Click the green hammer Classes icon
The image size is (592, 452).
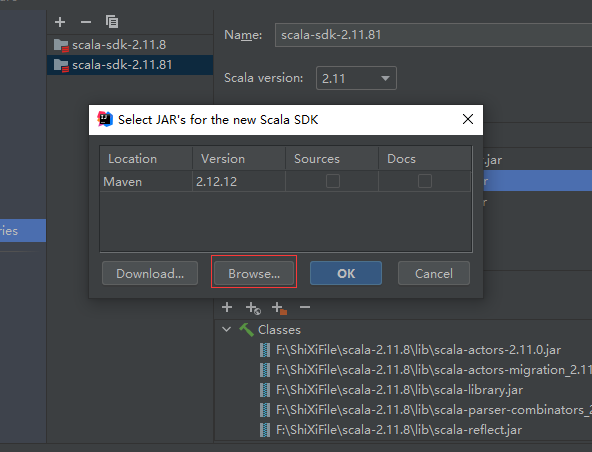[247, 330]
